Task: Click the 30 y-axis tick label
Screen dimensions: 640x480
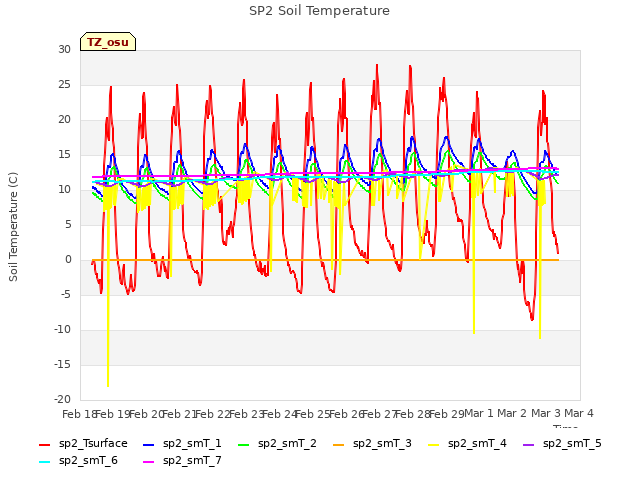Action: click(64, 49)
